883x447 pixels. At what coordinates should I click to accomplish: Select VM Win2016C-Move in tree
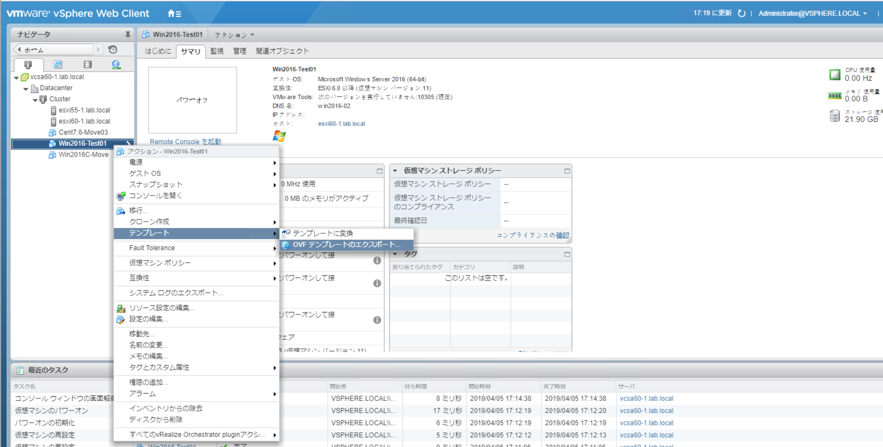click(83, 155)
